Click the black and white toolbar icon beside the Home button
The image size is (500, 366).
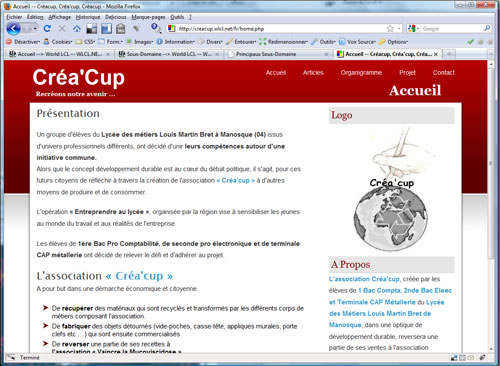[91, 29]
